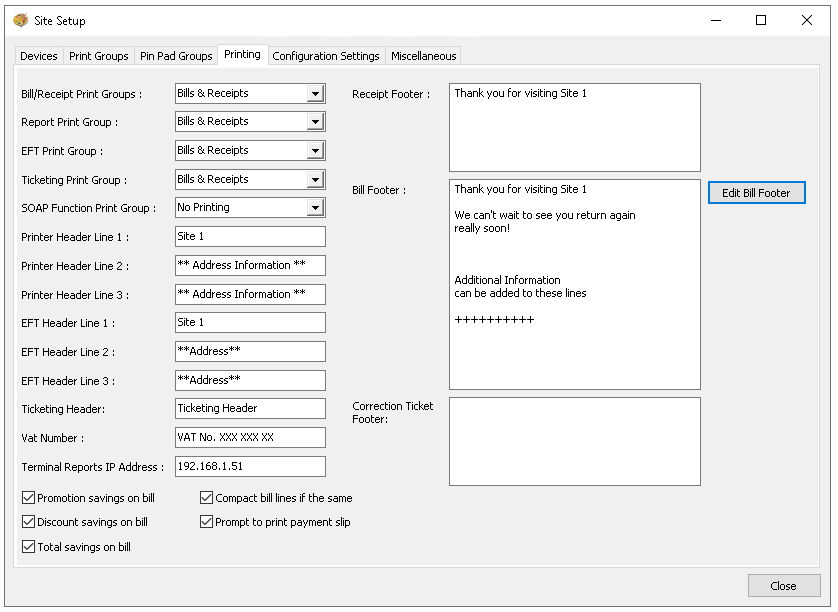The image size is (838, 612).
Task: Open the Print Groups tab
Action: [x=98, y=56]
